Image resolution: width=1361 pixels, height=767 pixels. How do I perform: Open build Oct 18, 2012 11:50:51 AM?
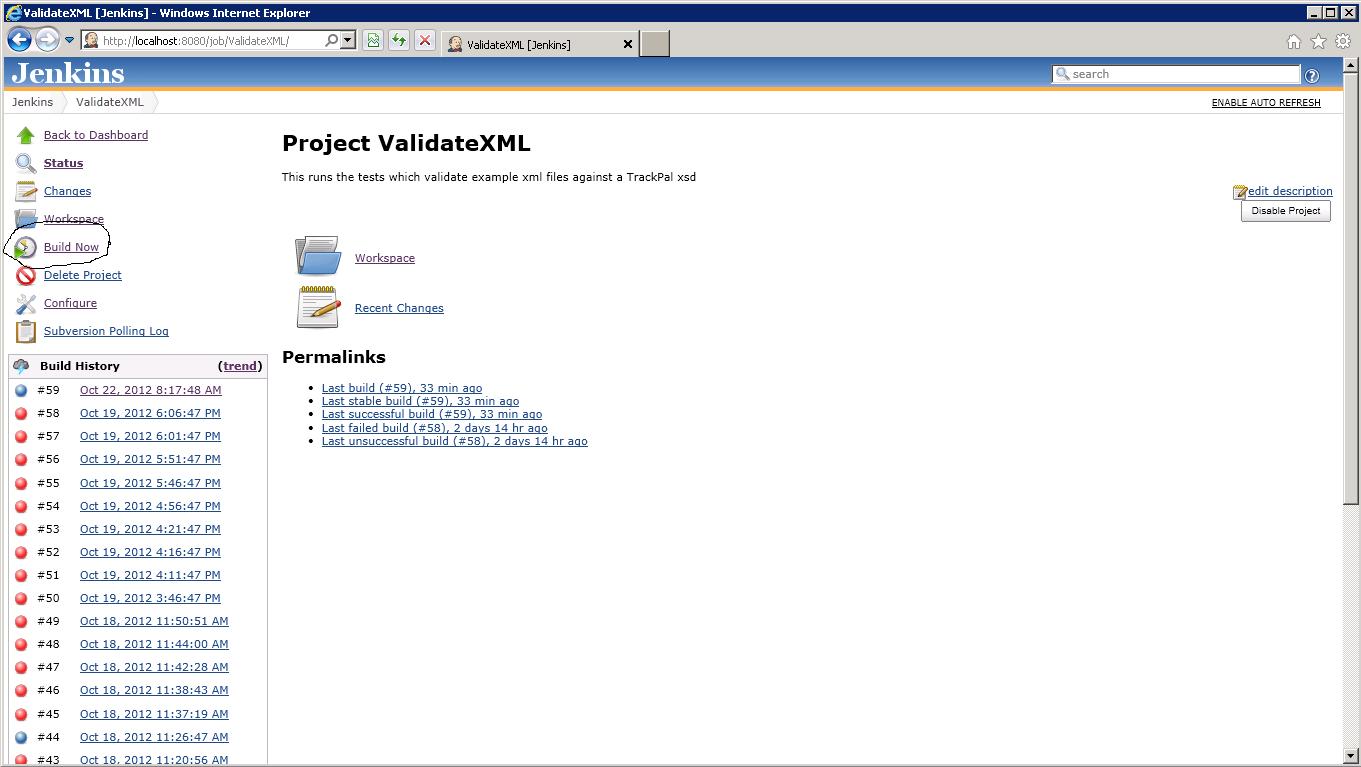pyautogui.click(x=154, y=621)
